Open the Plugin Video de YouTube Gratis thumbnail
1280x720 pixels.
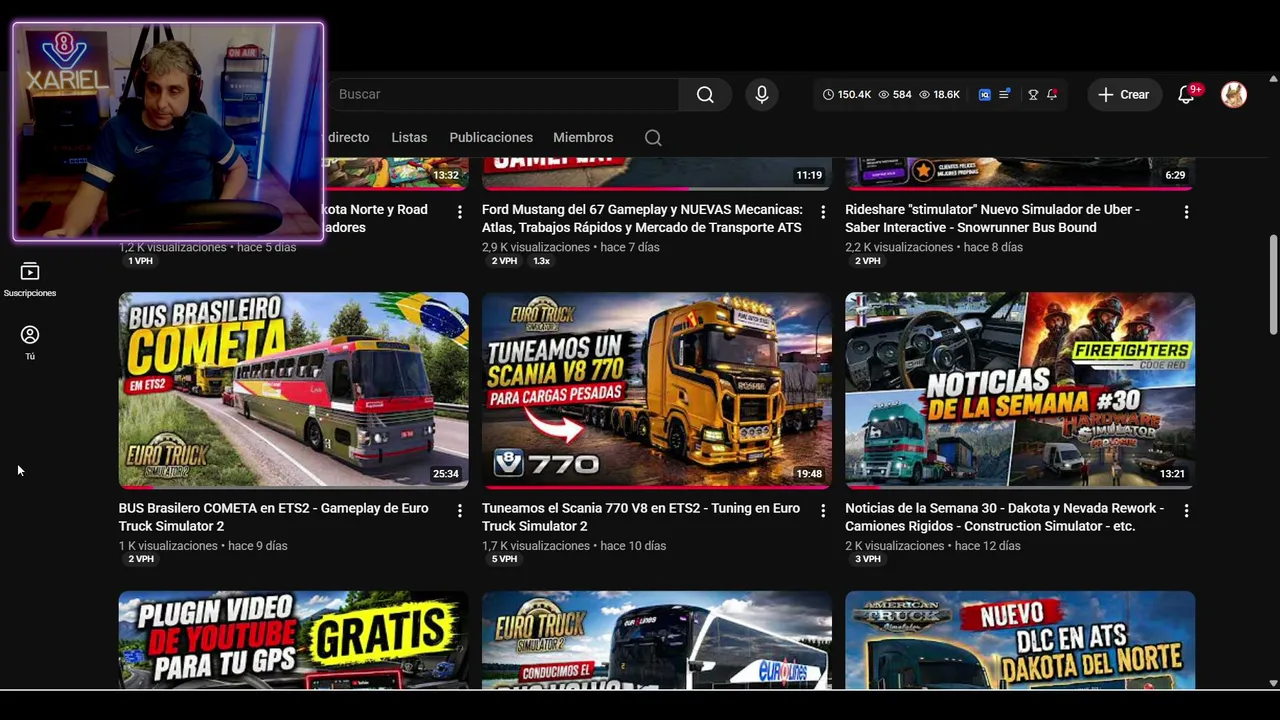click(x=293, y=640)
